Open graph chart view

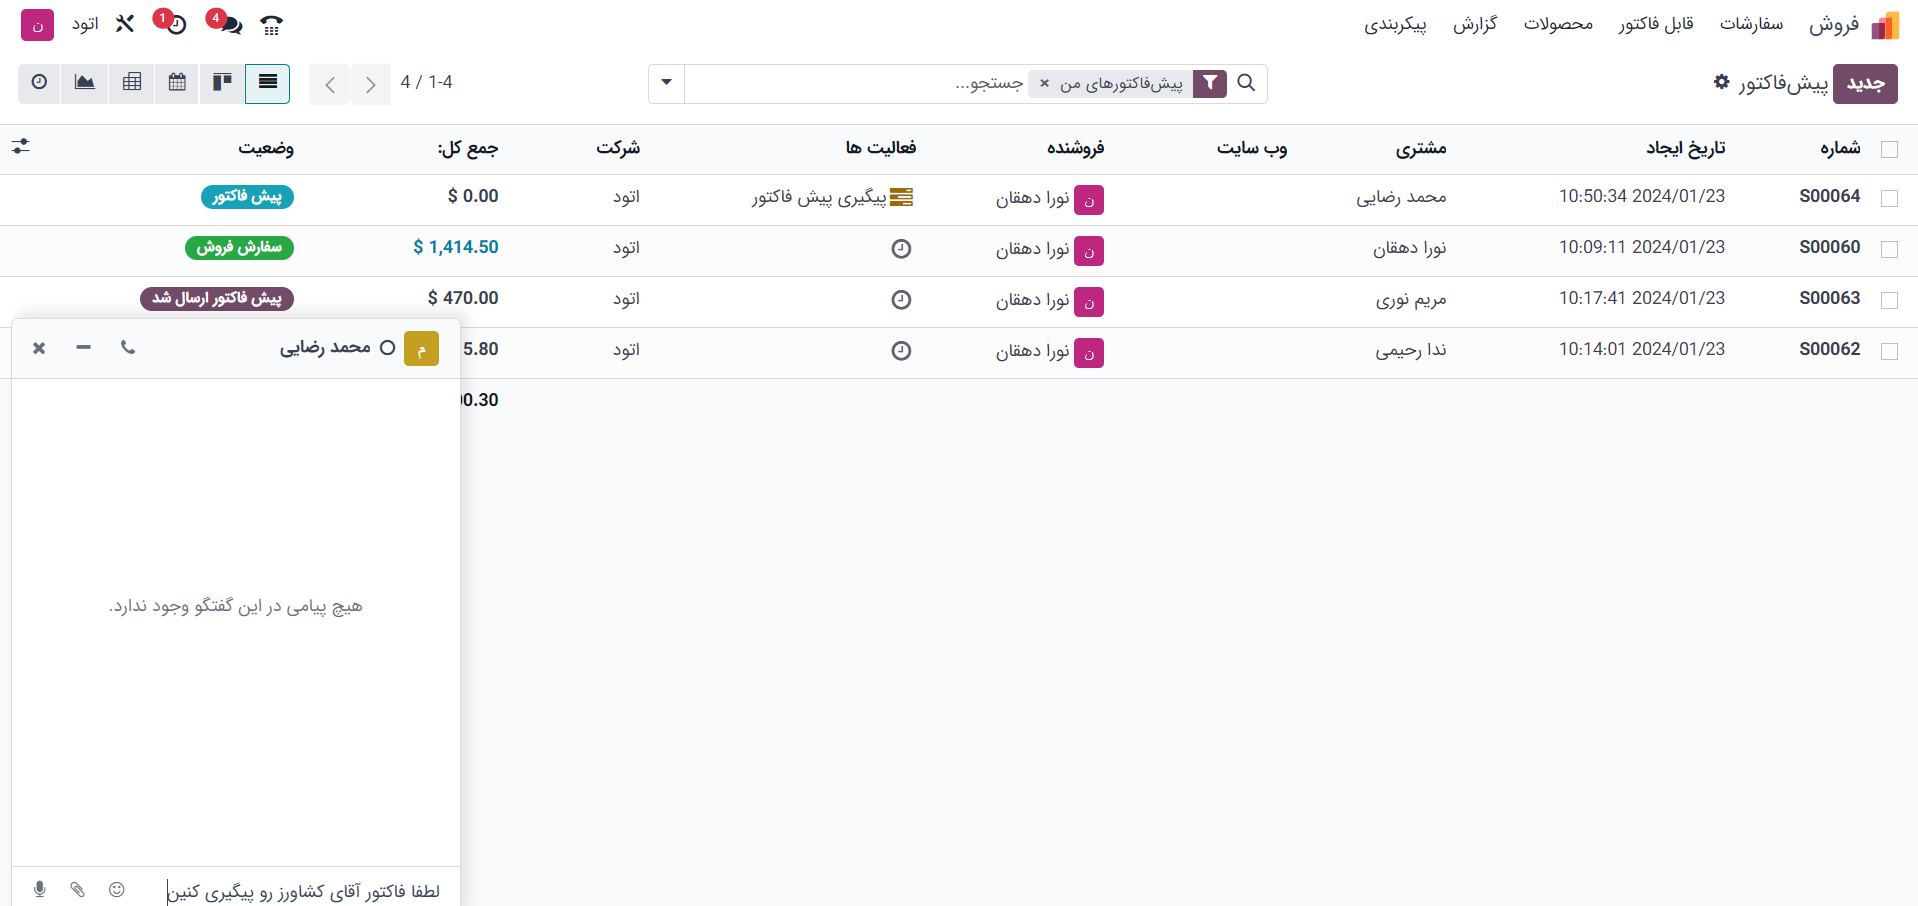pyautogui.click(x=85, y=83)
